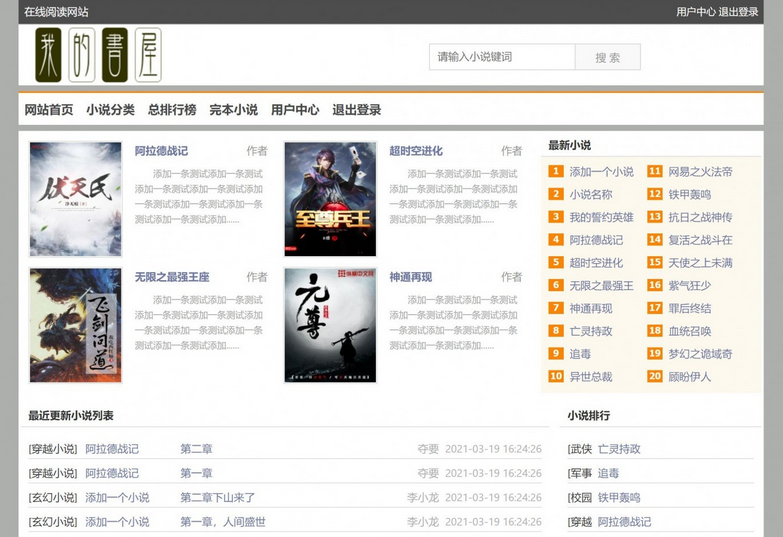Screen dimensions: 783x537
Task: Open 亡灵持政 ranked 8 in the latest novels
Action: 591,331
